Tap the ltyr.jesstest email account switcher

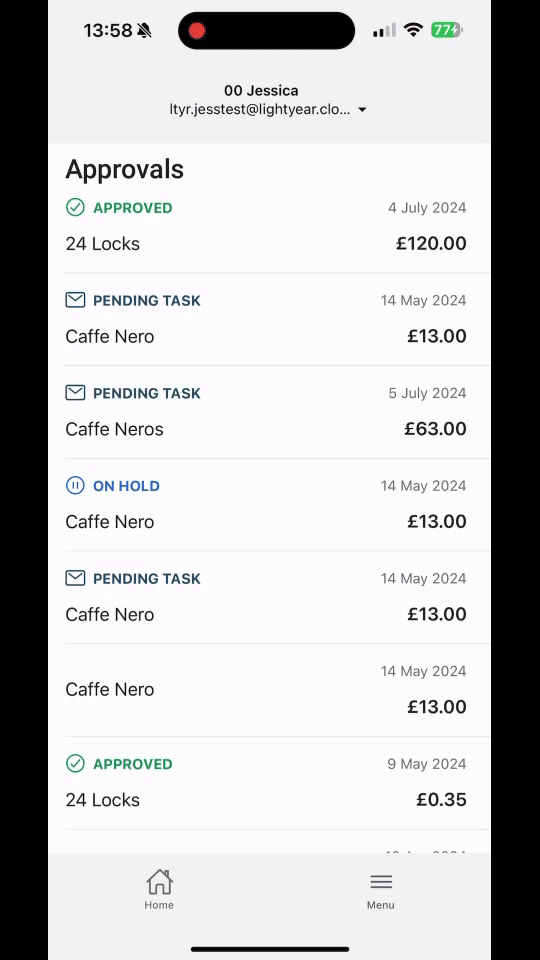point(260,110)
